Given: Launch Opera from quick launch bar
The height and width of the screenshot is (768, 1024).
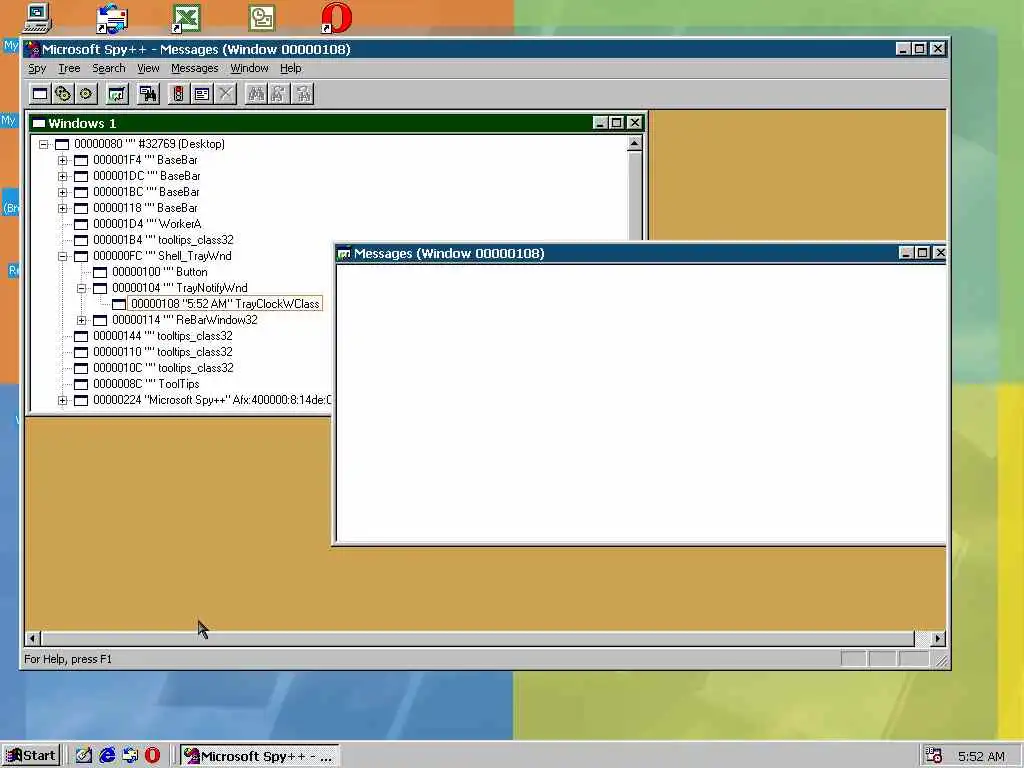Looking at the screenshot, I should click(153, 756).
